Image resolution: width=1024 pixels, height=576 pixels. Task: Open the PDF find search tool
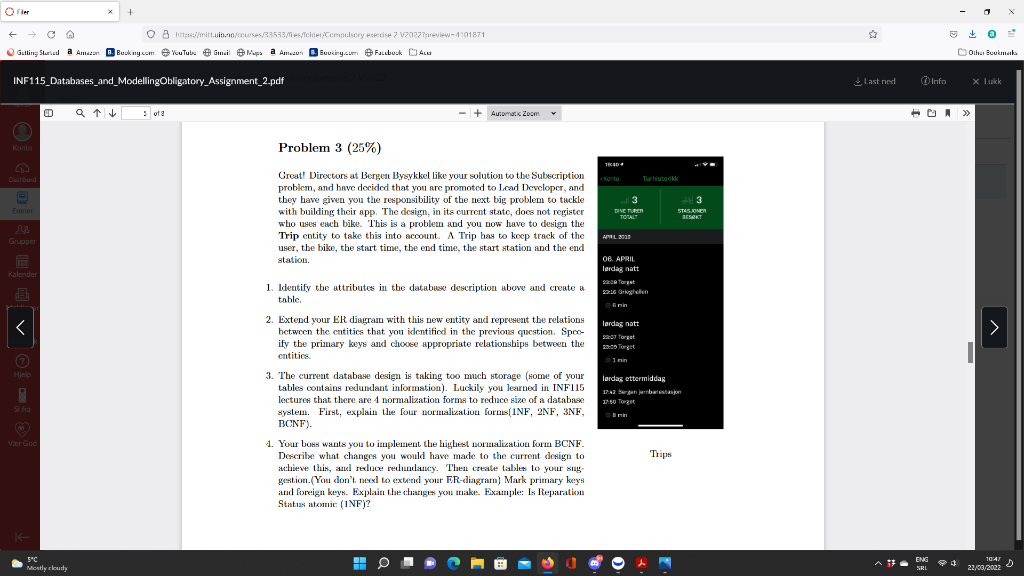80,113
